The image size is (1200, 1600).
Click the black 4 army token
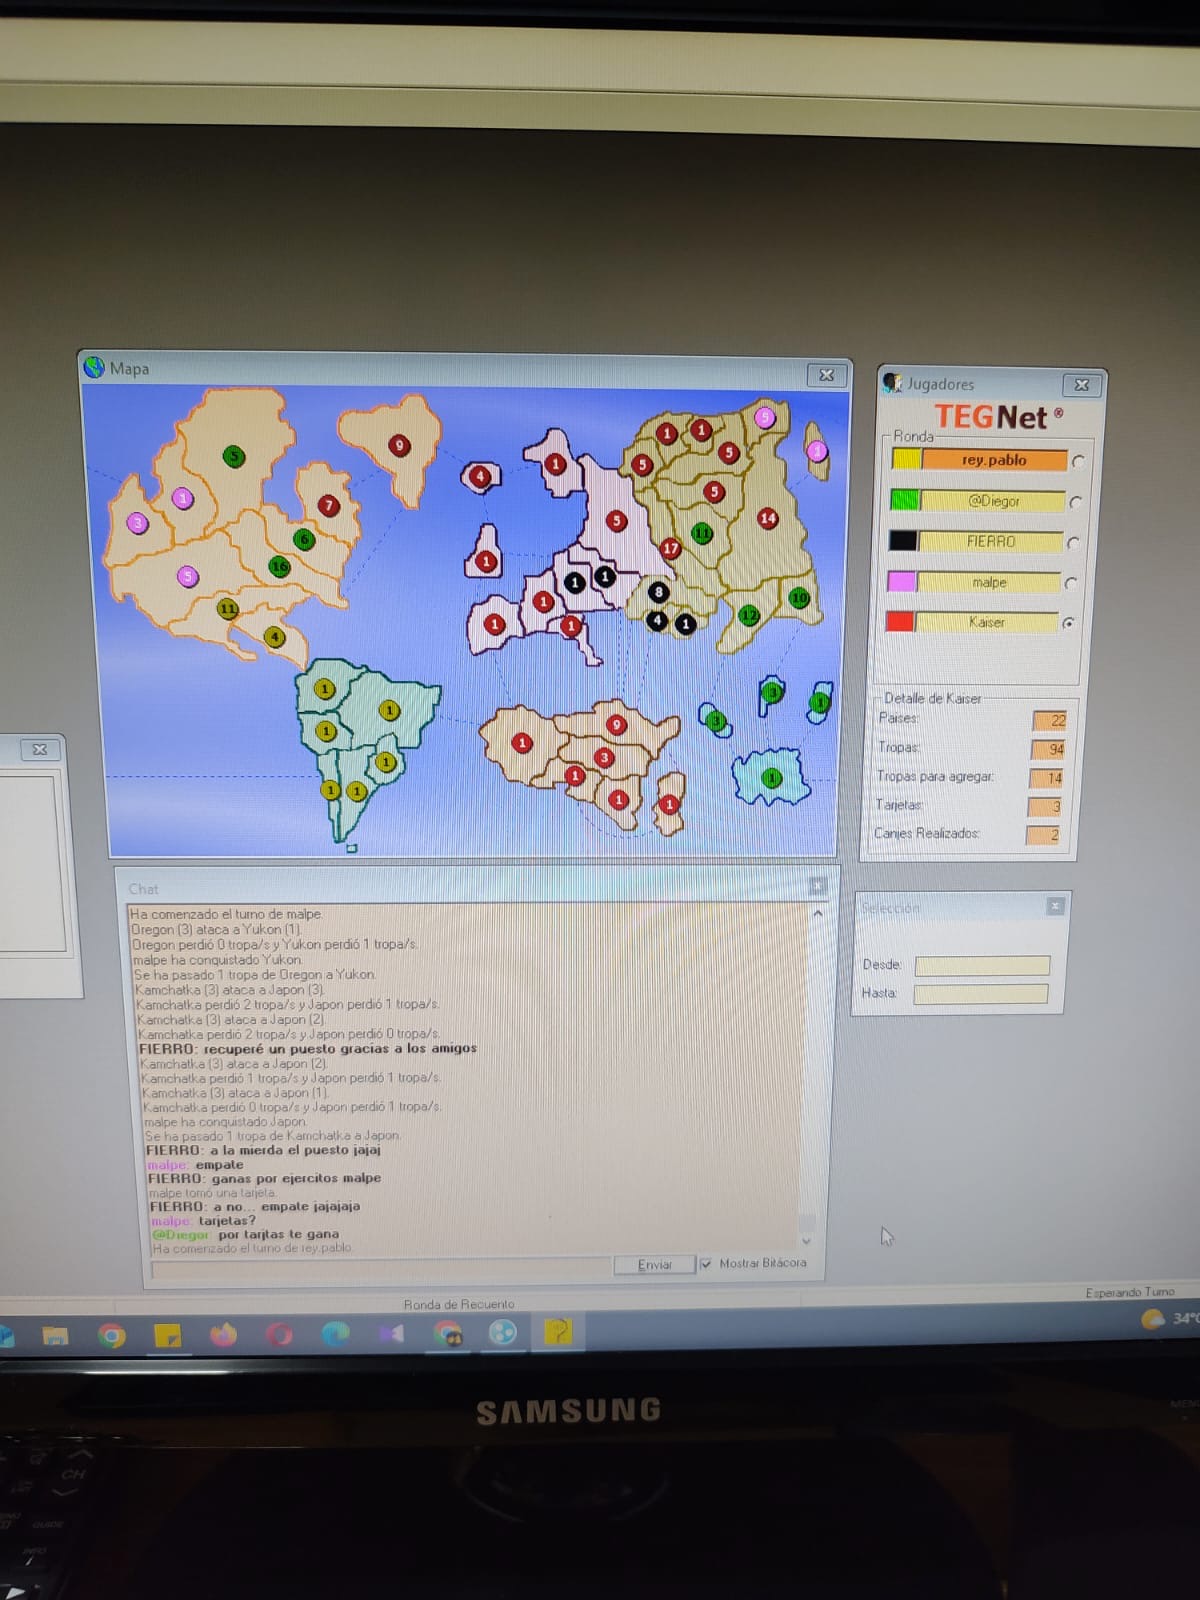click(x=657, y=621)
